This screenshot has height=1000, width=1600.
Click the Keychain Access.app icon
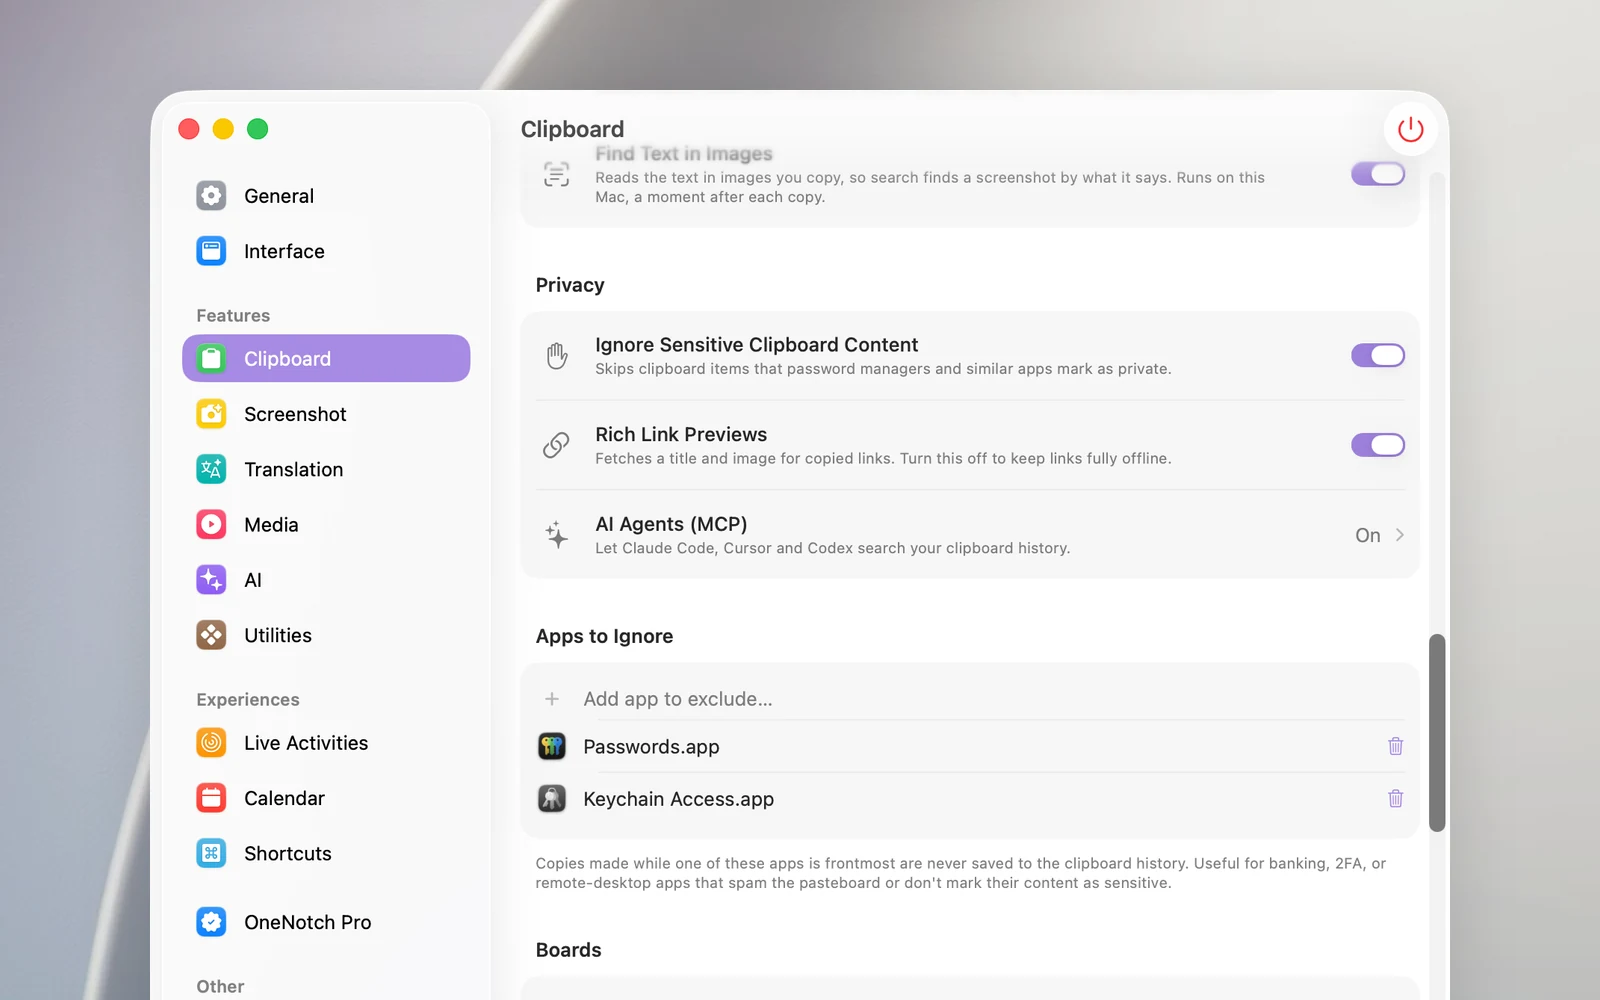(552, 798)
